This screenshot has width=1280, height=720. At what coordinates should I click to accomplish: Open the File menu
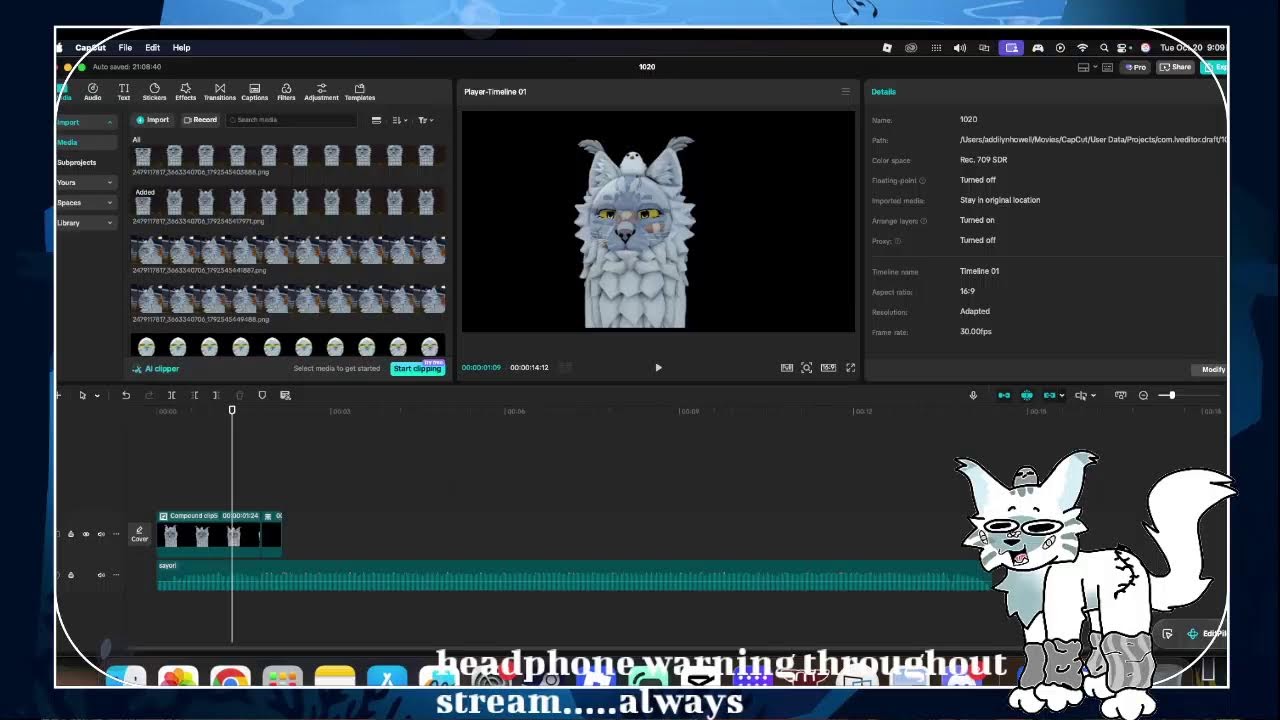point(125,47)
